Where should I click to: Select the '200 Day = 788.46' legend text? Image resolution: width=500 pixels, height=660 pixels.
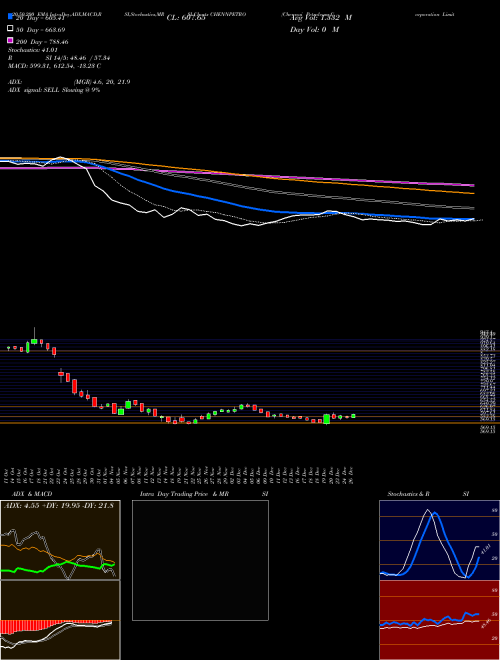(x=43, y=42)
